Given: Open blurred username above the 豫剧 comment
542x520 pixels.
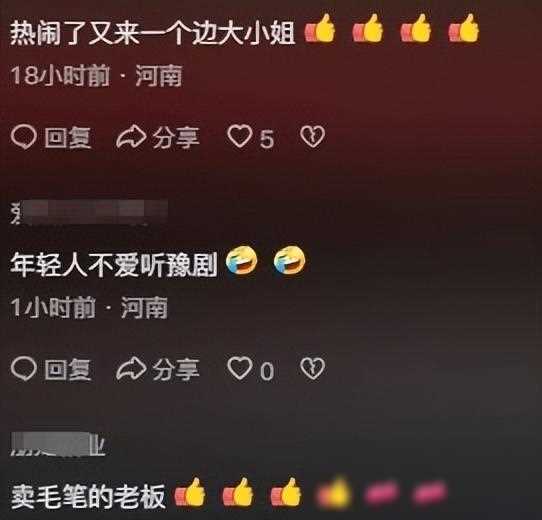Looking at the screenshot, I should [89, 212].
